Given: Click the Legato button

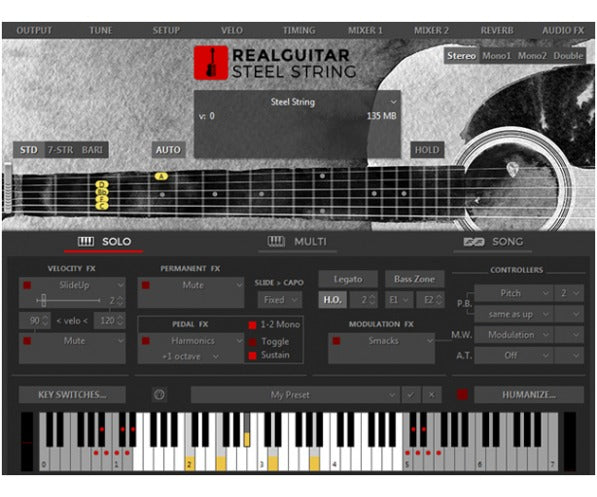Looking at the screenshot, I should point(348,279).
